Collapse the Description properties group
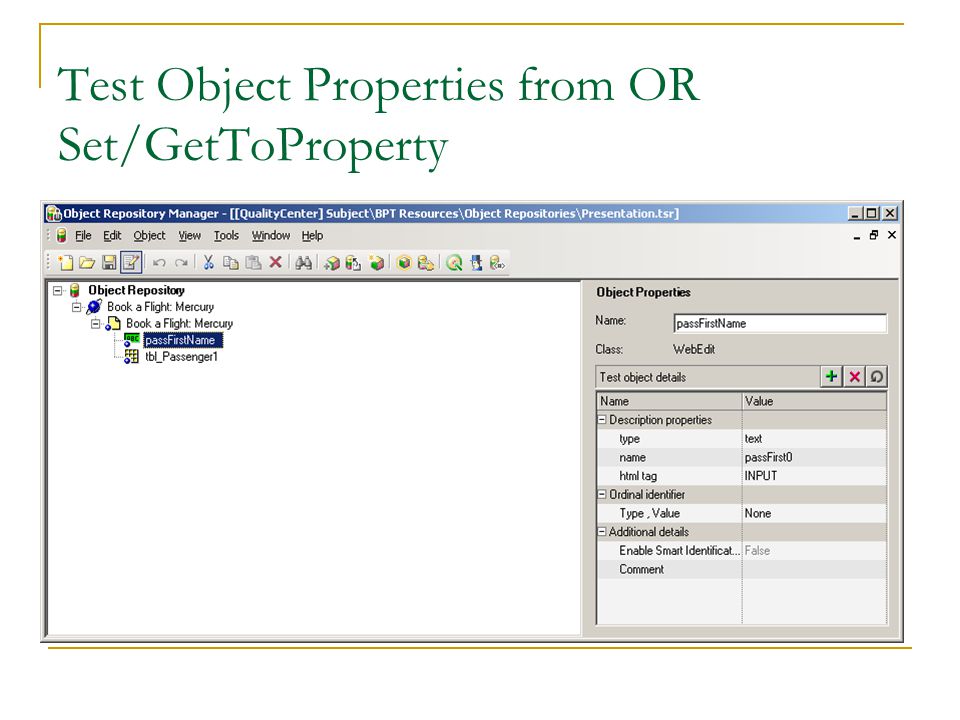Screen dimensions: 960x720 click(x=602, y=419)
